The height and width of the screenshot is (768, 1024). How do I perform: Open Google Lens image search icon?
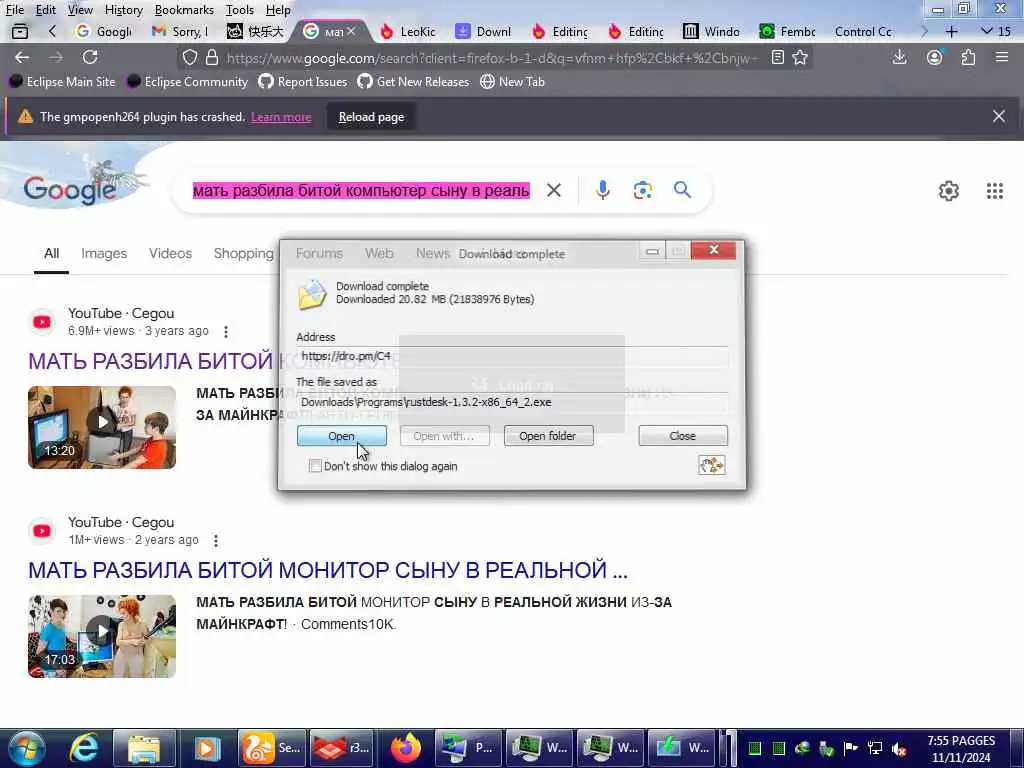643,190
